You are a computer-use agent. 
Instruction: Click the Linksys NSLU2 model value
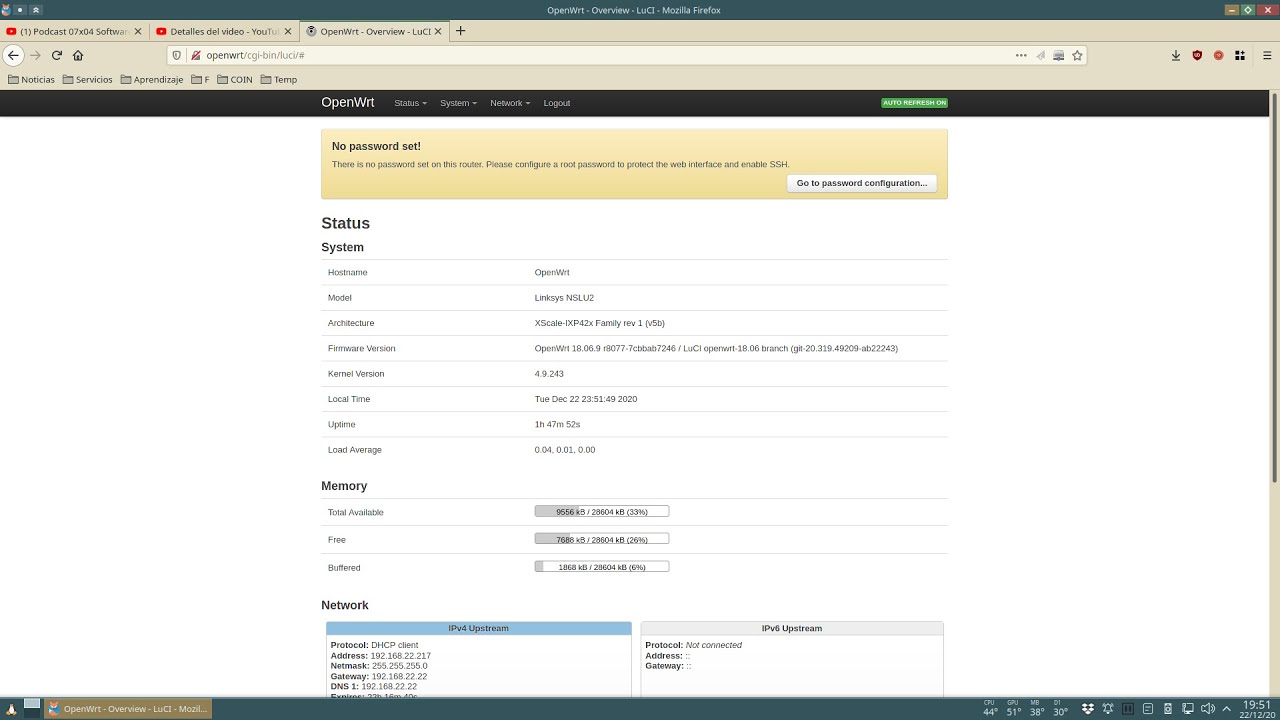tap(564, 298)
